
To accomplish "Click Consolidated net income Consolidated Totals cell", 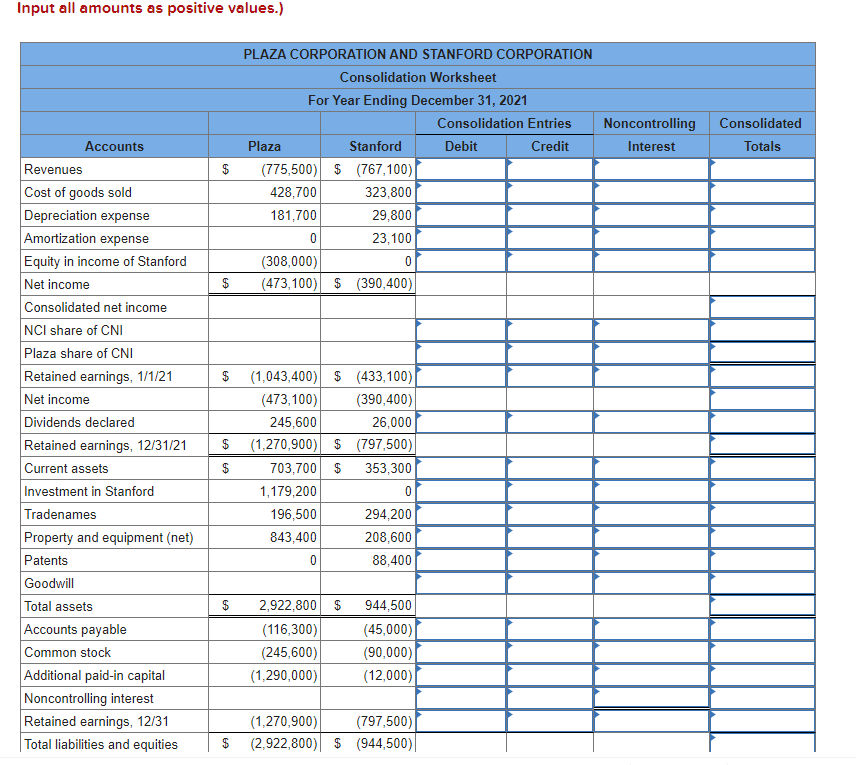I will click(x=762, y=307).
